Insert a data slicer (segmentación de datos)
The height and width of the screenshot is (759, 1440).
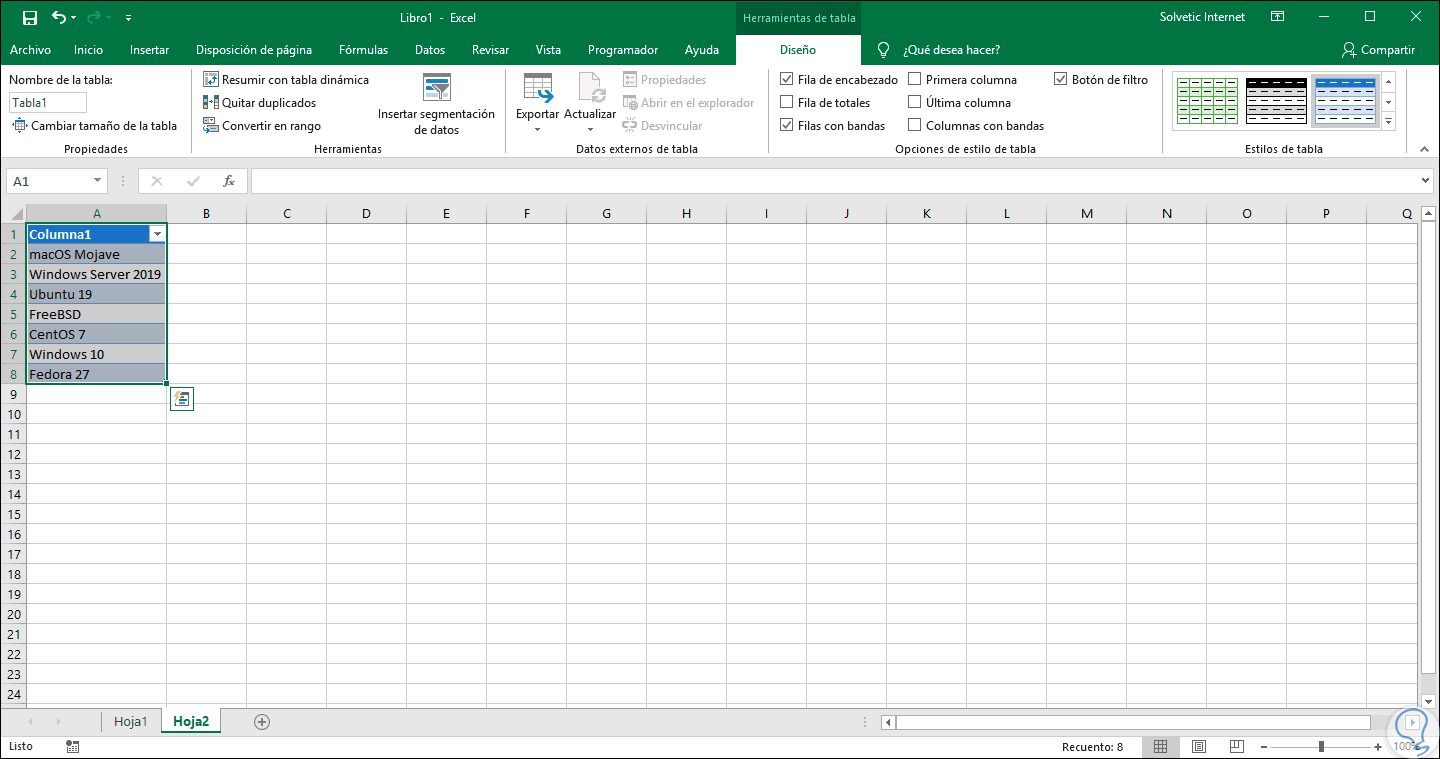coord(436,105)
